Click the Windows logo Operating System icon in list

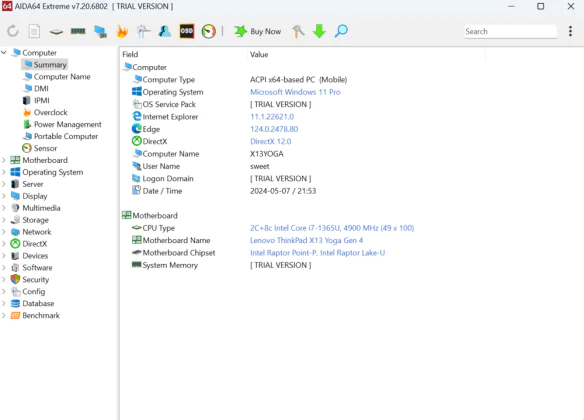coord(137,92)
